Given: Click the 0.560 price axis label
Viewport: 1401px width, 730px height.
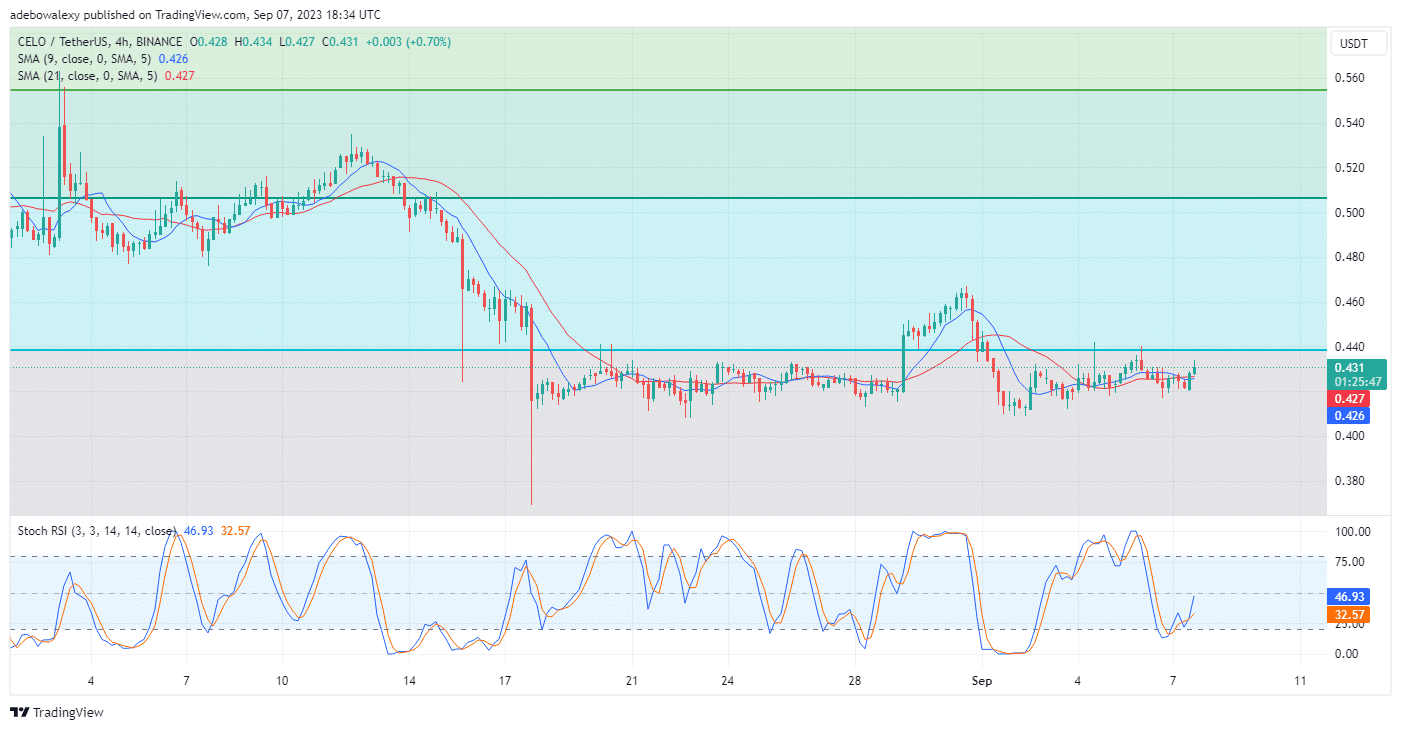Looking at the screenshot, I should tap(1351, 78).
